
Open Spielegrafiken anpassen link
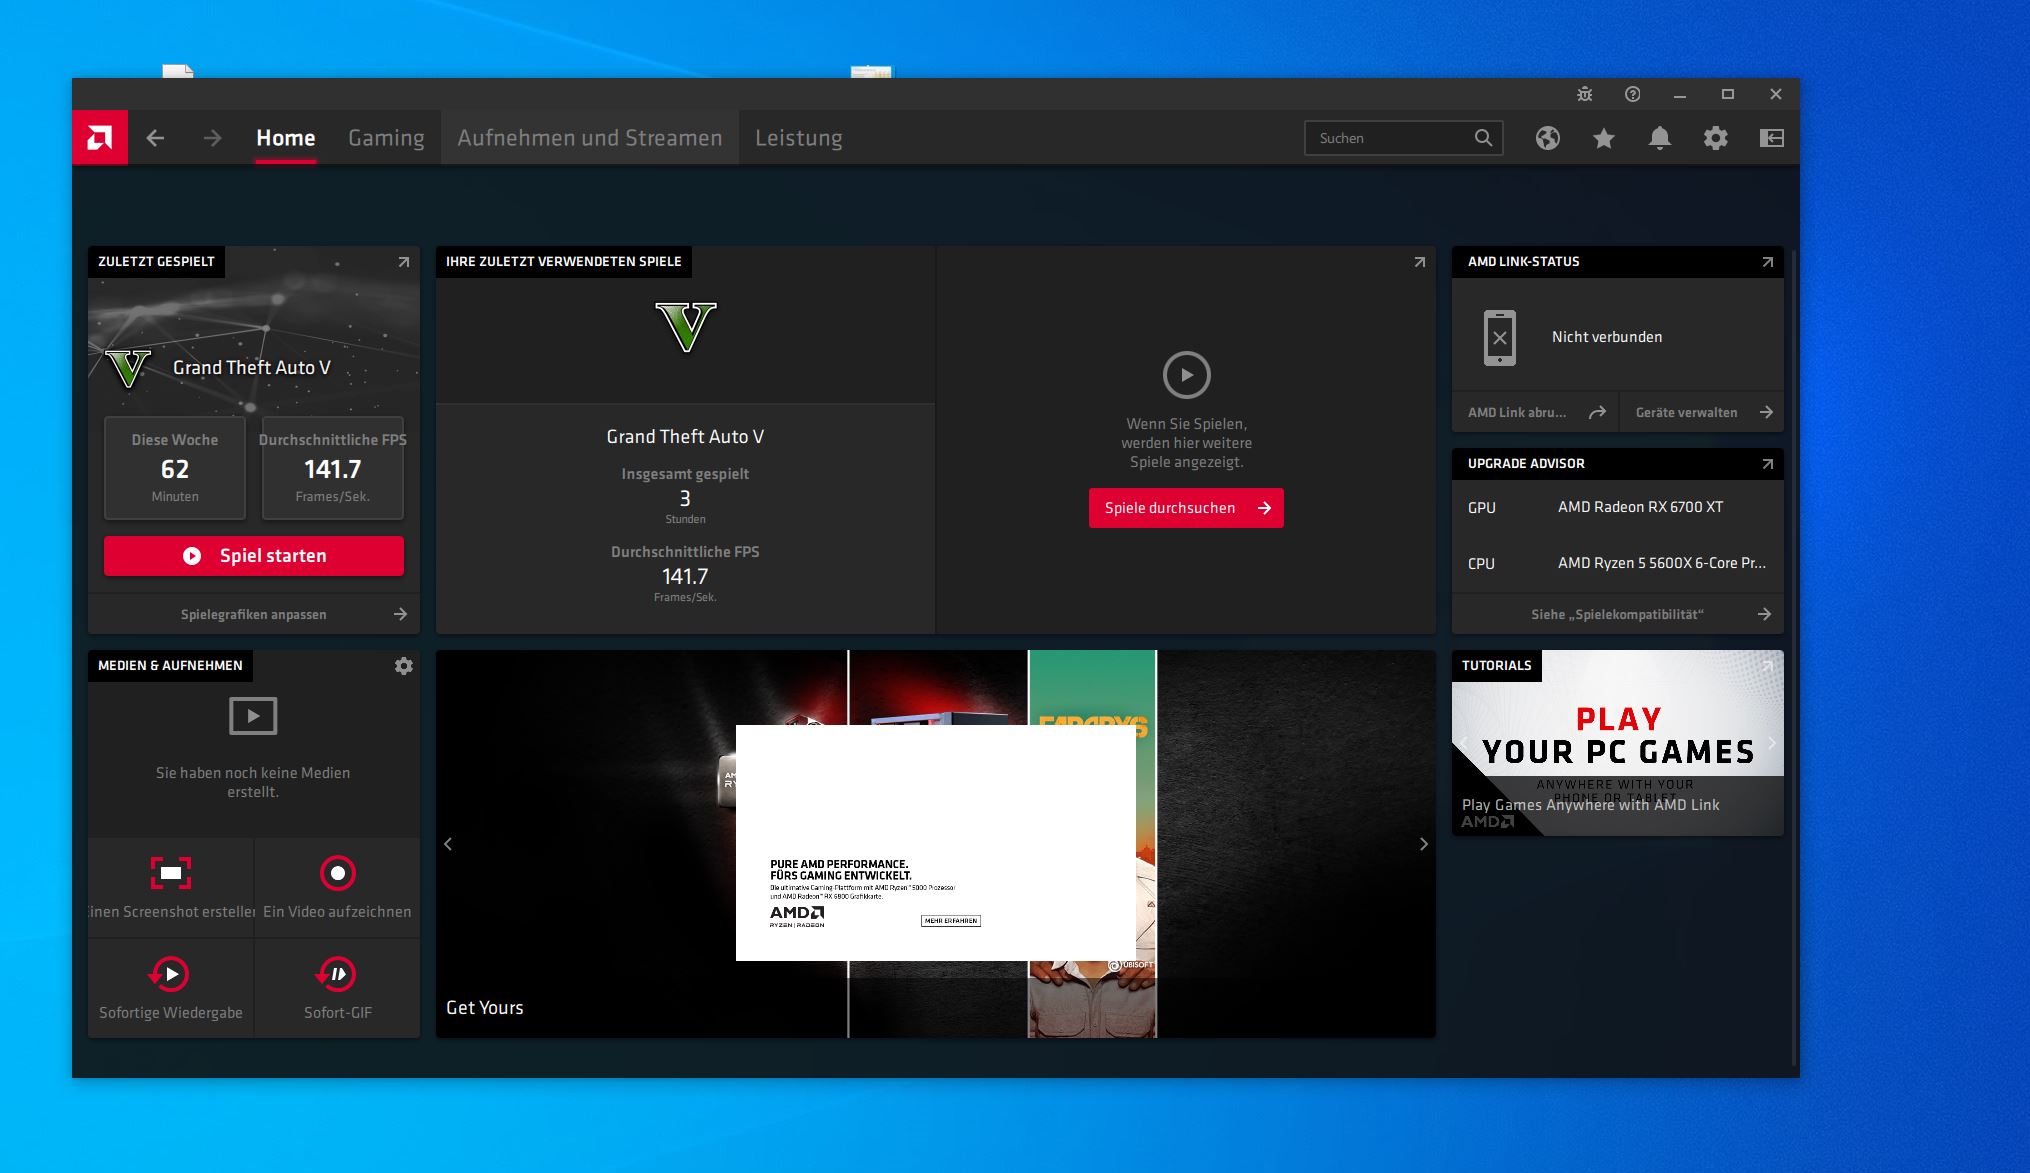point(254,614)
